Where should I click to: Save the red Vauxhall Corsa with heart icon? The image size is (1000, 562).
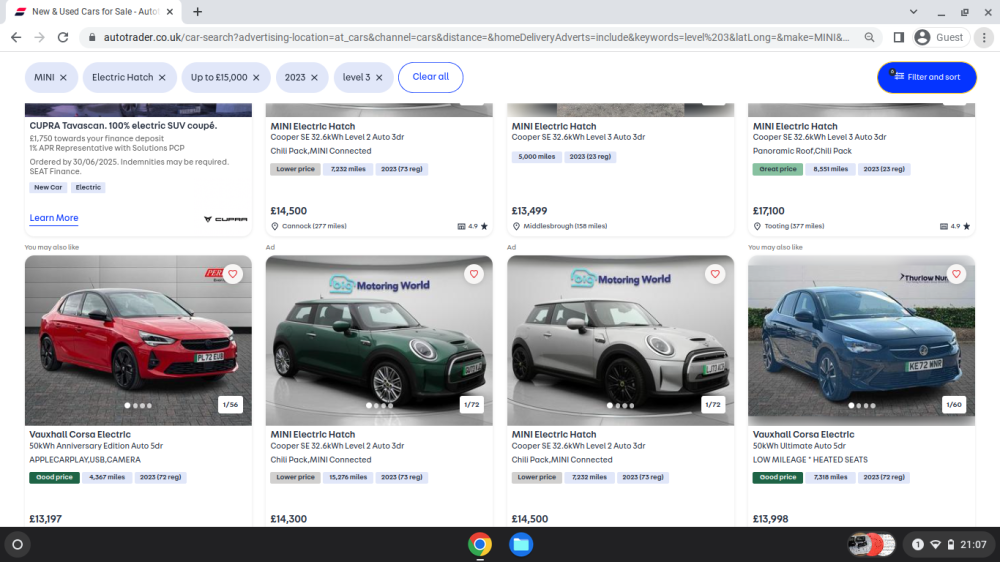pos(233,274)
